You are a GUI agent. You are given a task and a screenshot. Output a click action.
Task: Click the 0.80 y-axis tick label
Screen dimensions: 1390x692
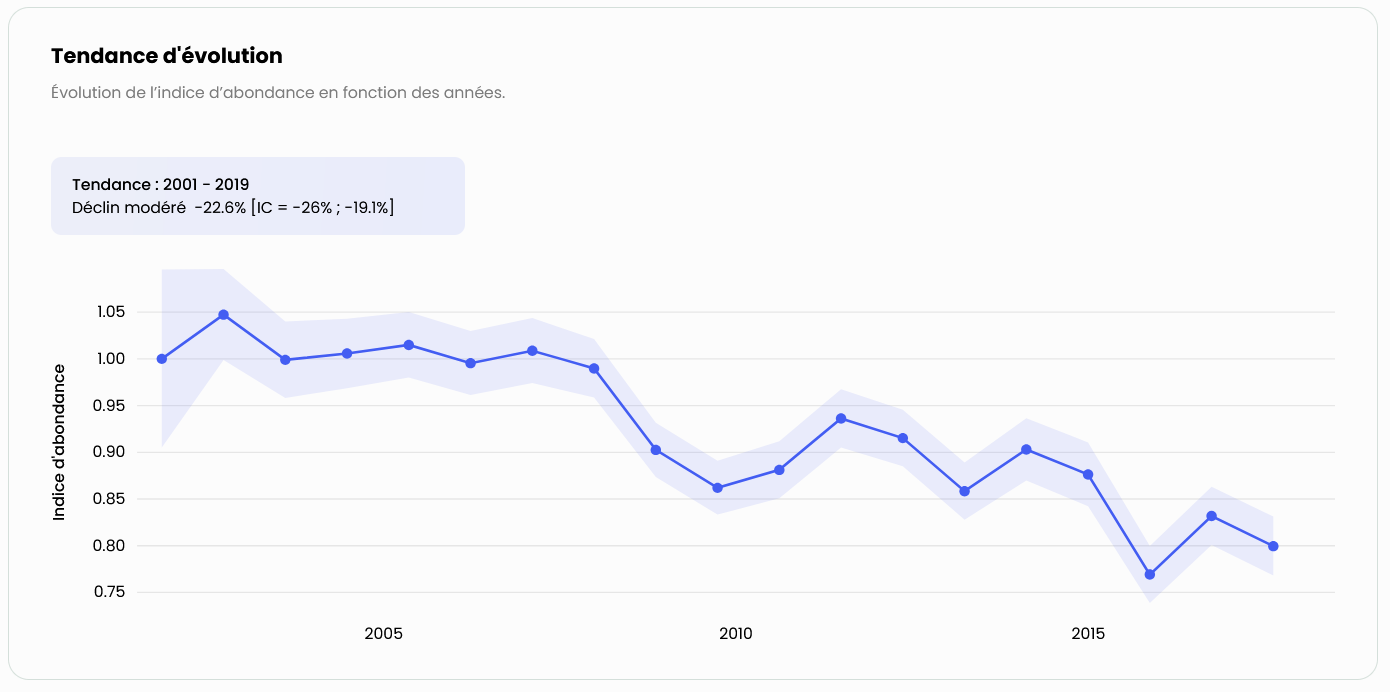(x=111, y=546)
